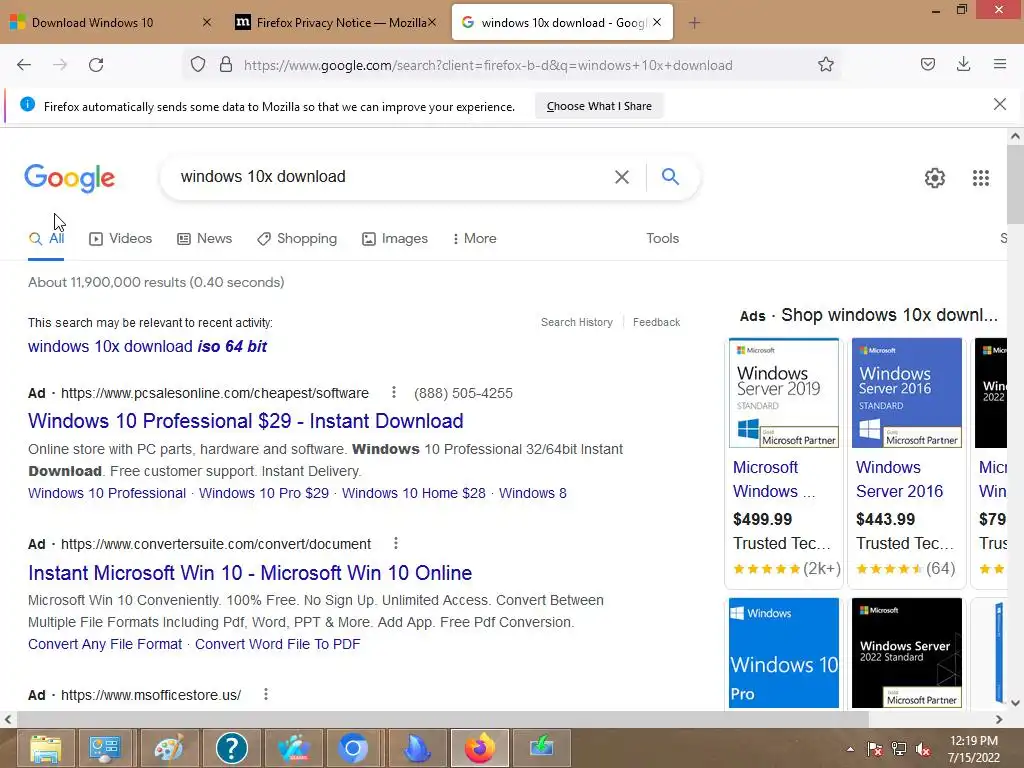
Task: Select the Shopping search filter
Action: 297,238
